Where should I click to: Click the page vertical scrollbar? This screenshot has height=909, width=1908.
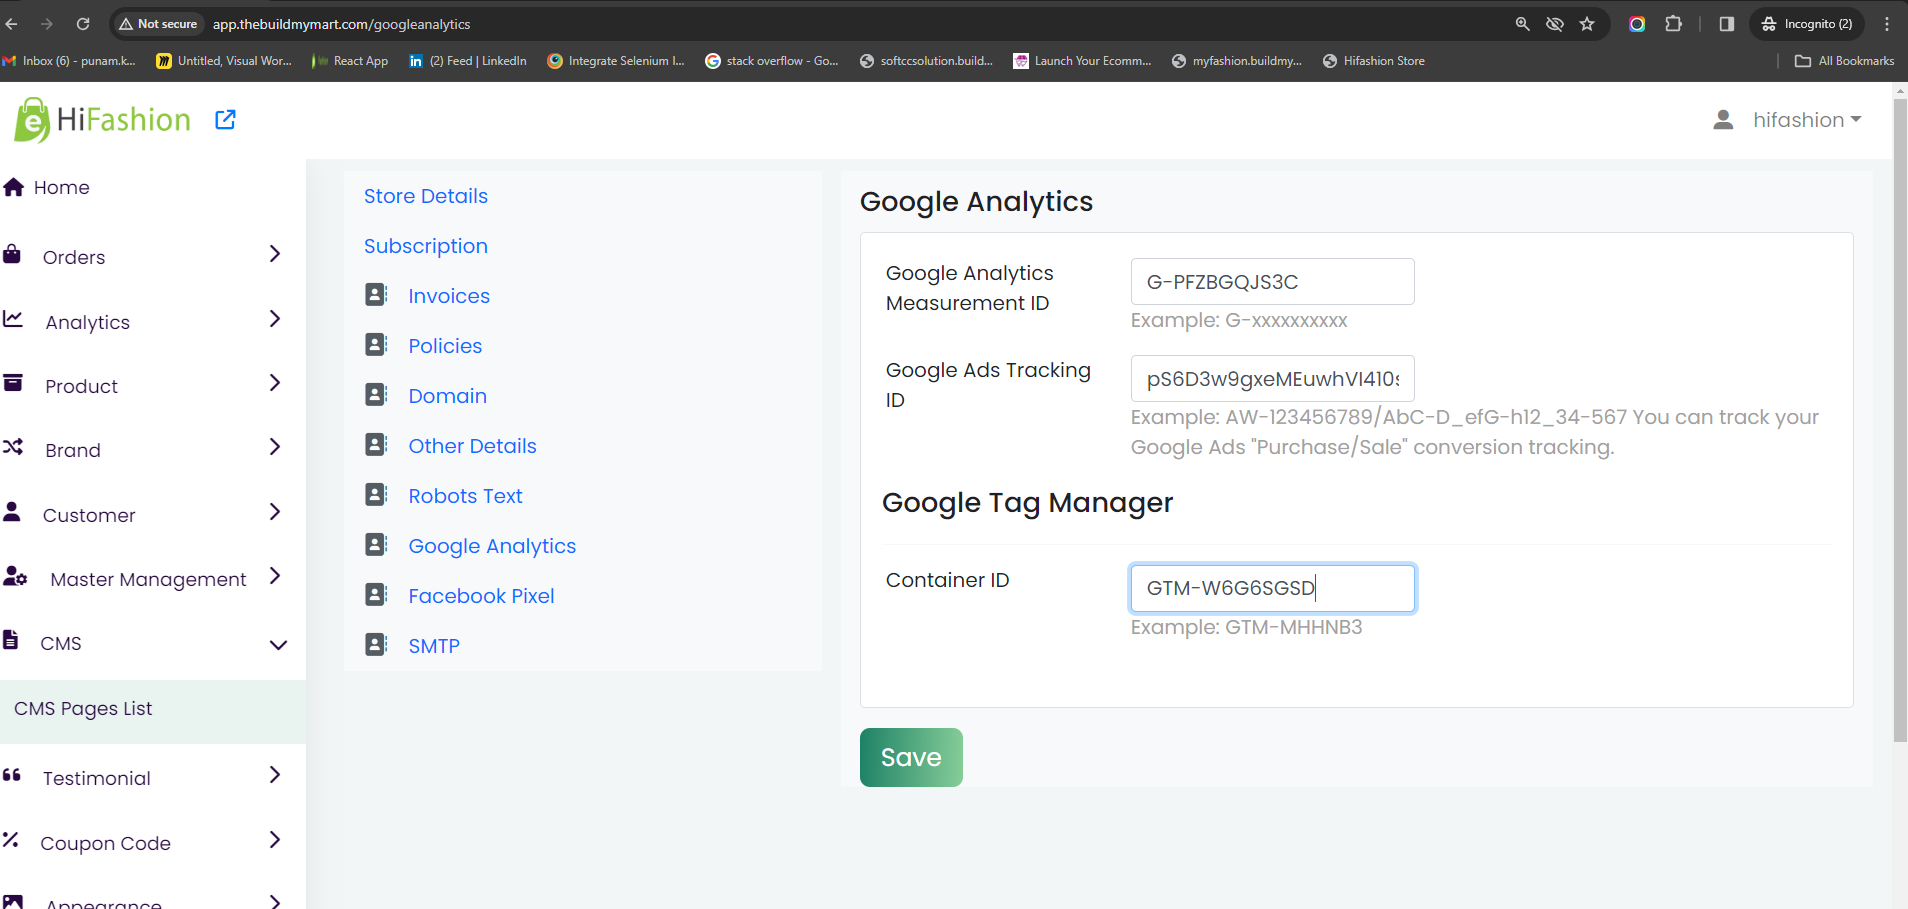1900,420
